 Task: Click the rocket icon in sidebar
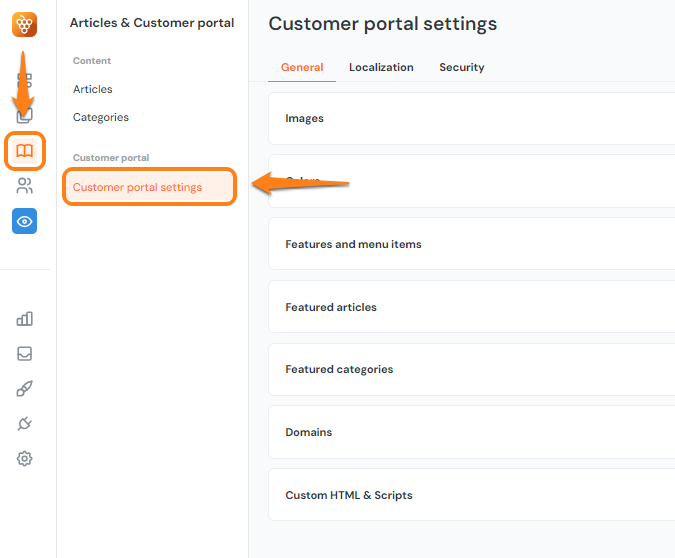(25, 388)
